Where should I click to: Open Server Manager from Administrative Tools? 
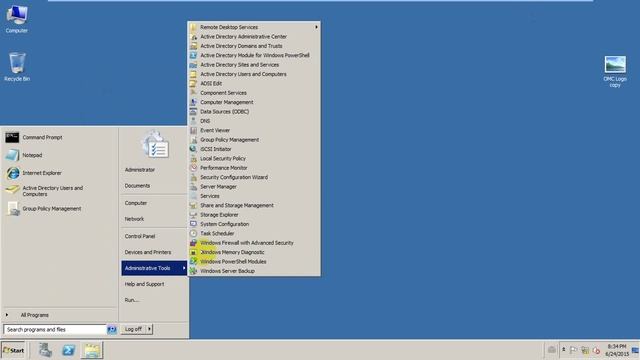(254, 187)
